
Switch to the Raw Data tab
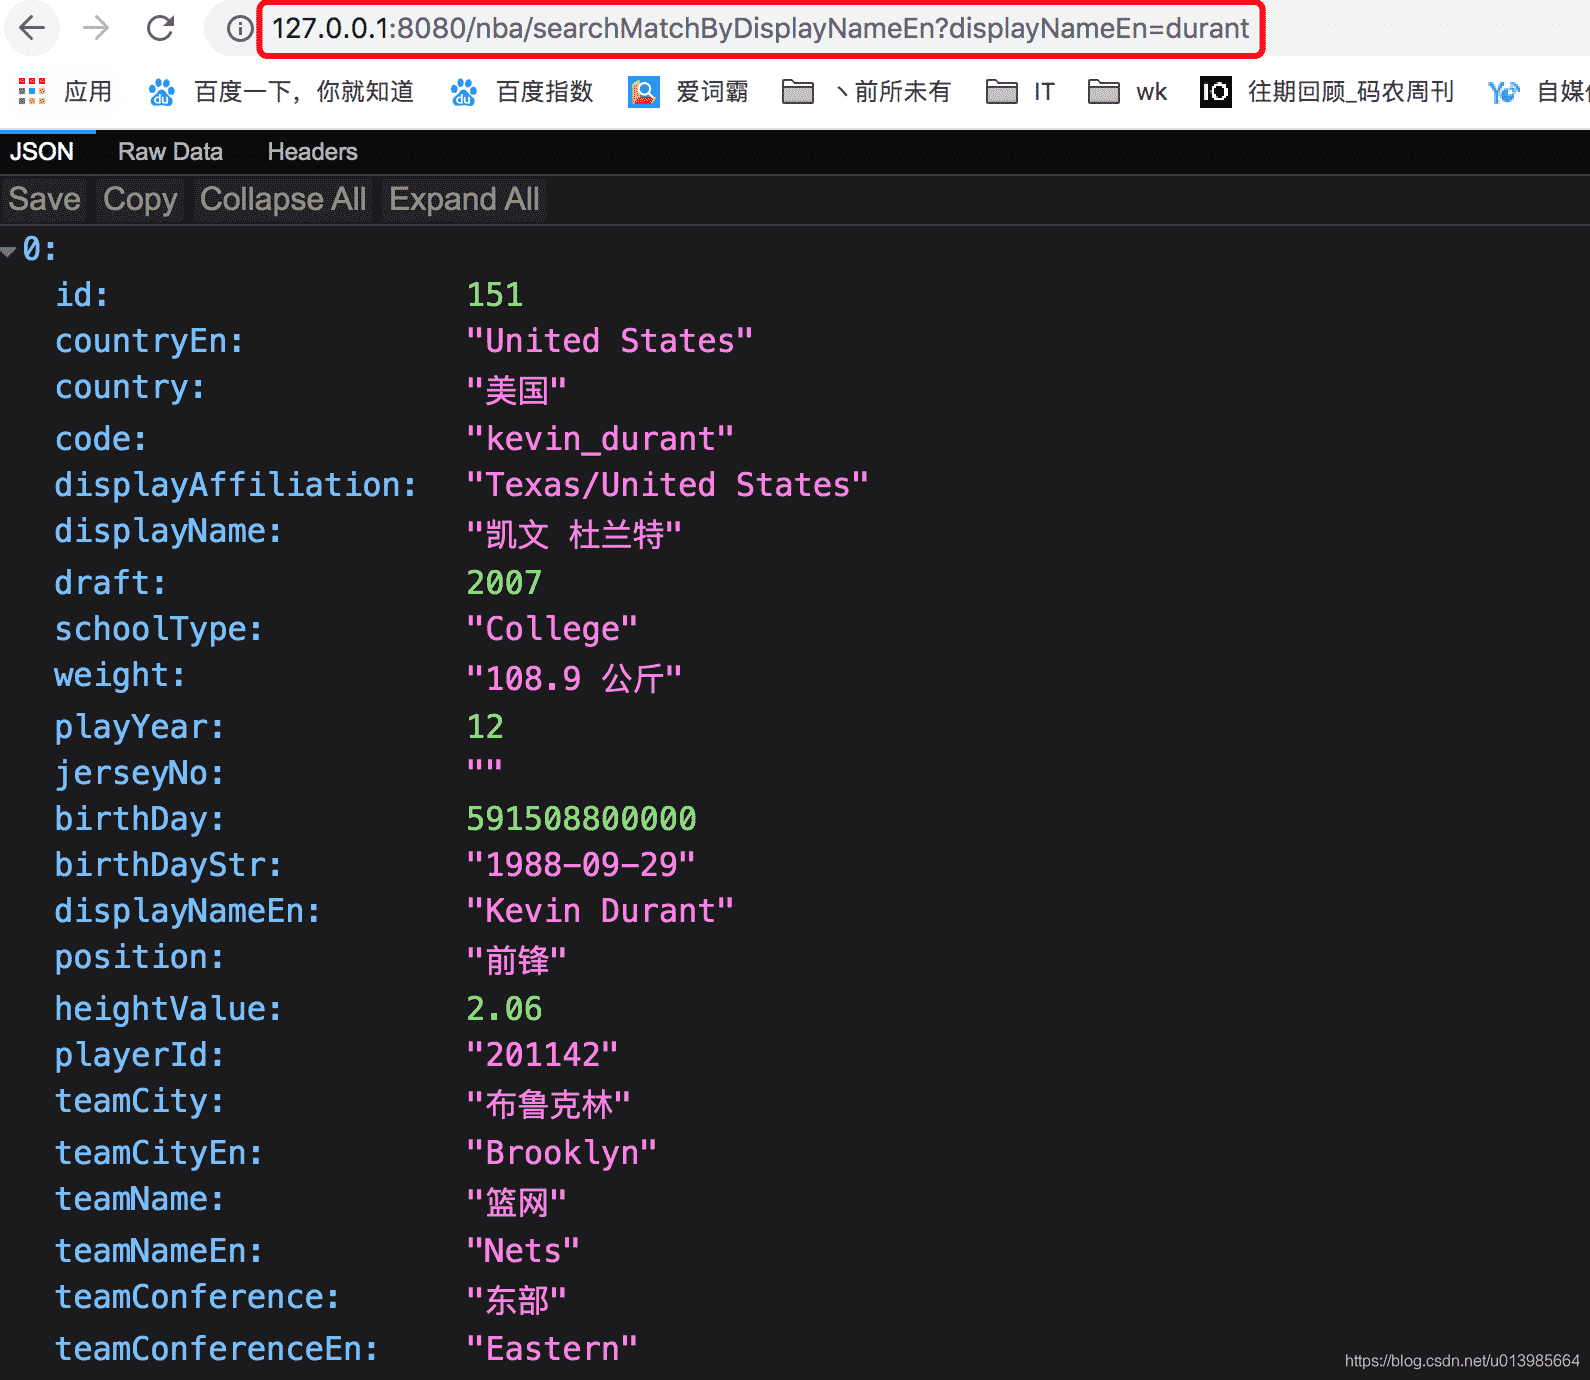170,152
